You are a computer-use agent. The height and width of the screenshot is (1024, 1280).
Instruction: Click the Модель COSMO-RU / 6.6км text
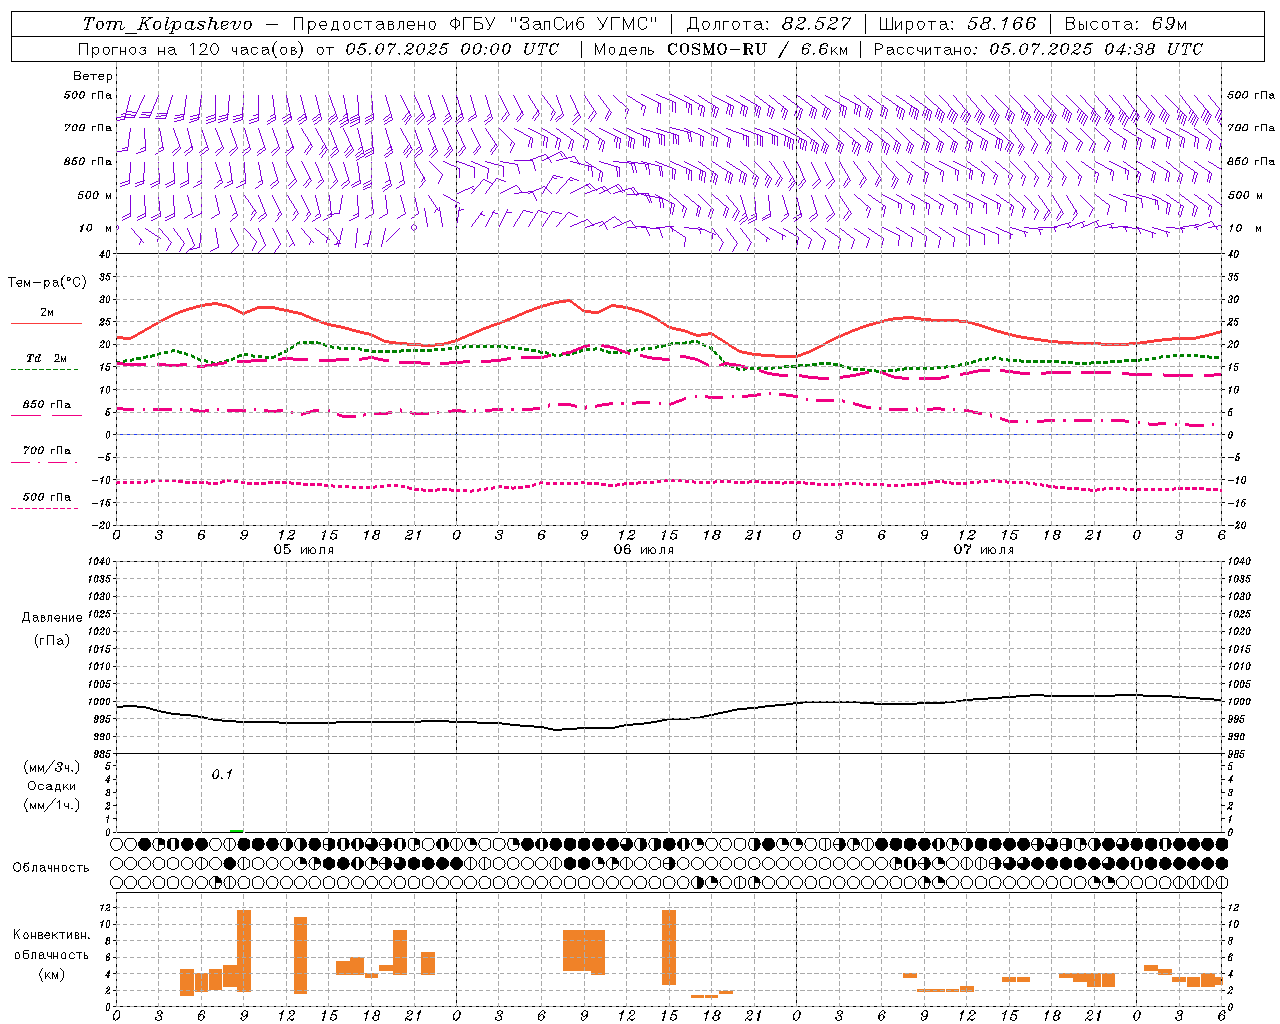[x=721, y=49]
